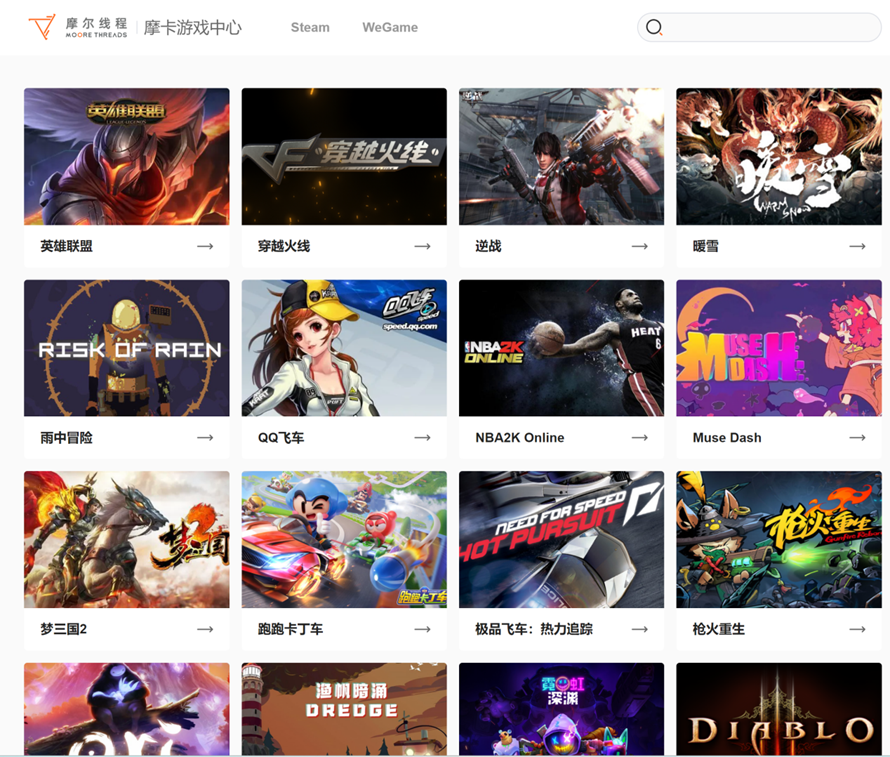Open the 梦三国2 cover image
Screen dimensions: 890x757
pos(126,539)
